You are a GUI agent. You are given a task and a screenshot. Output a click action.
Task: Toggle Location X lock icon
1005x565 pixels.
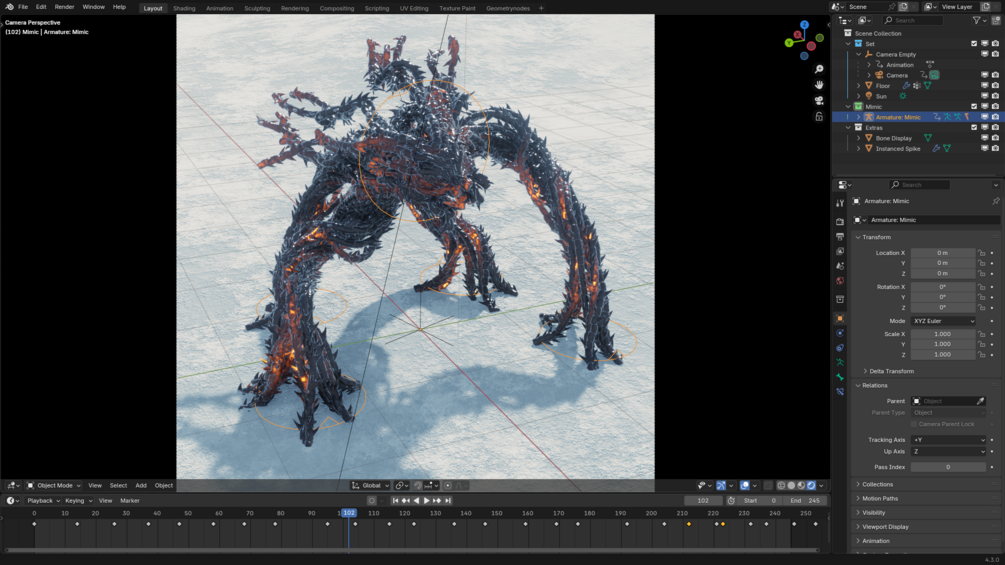point(981,253)
